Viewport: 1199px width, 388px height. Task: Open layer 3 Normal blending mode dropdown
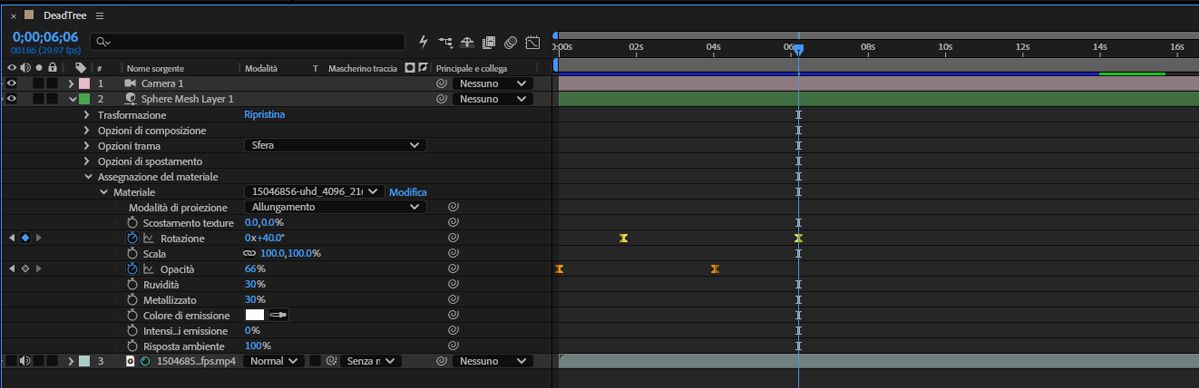tap(274, 361)
